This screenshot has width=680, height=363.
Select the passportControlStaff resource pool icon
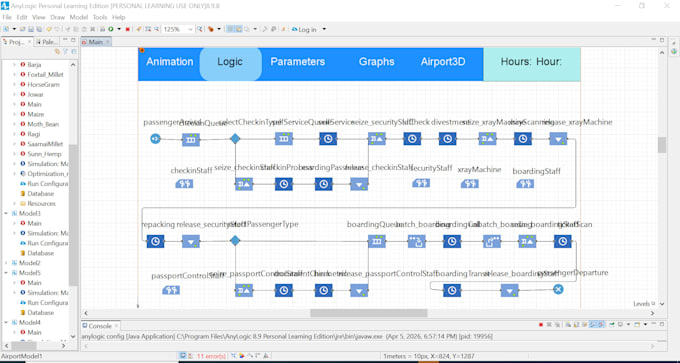click(171, 290)
